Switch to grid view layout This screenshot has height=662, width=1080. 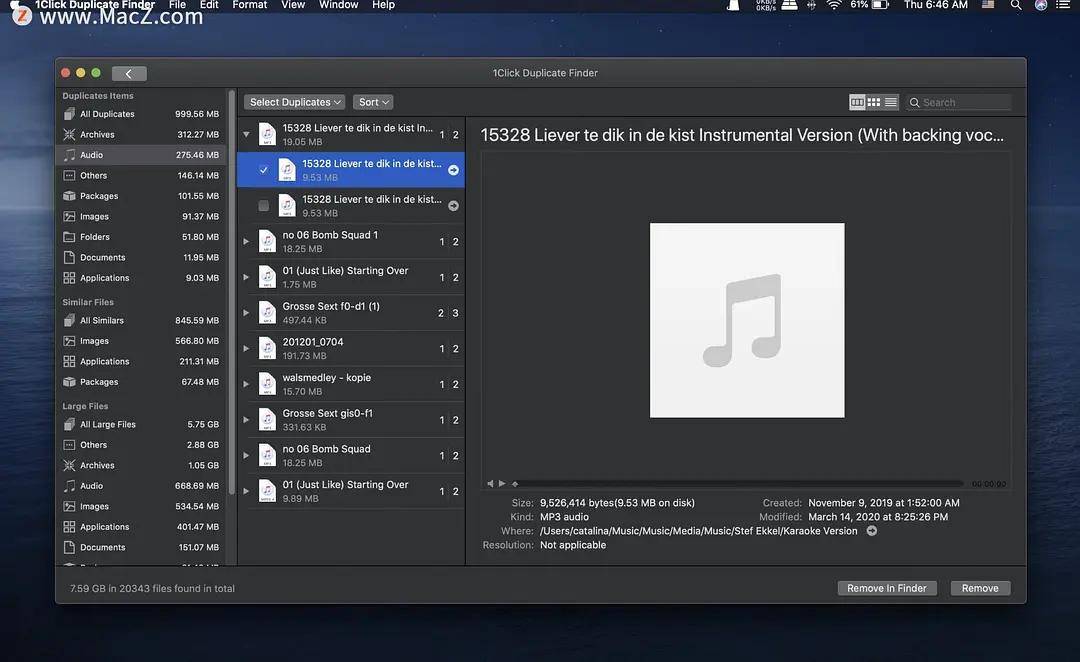pyautogui.click(x=874, y=102)
